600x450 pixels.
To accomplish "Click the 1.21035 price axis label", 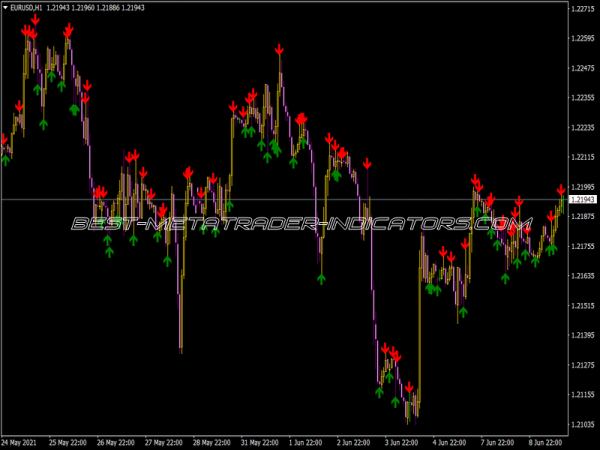I will point(581,425).
